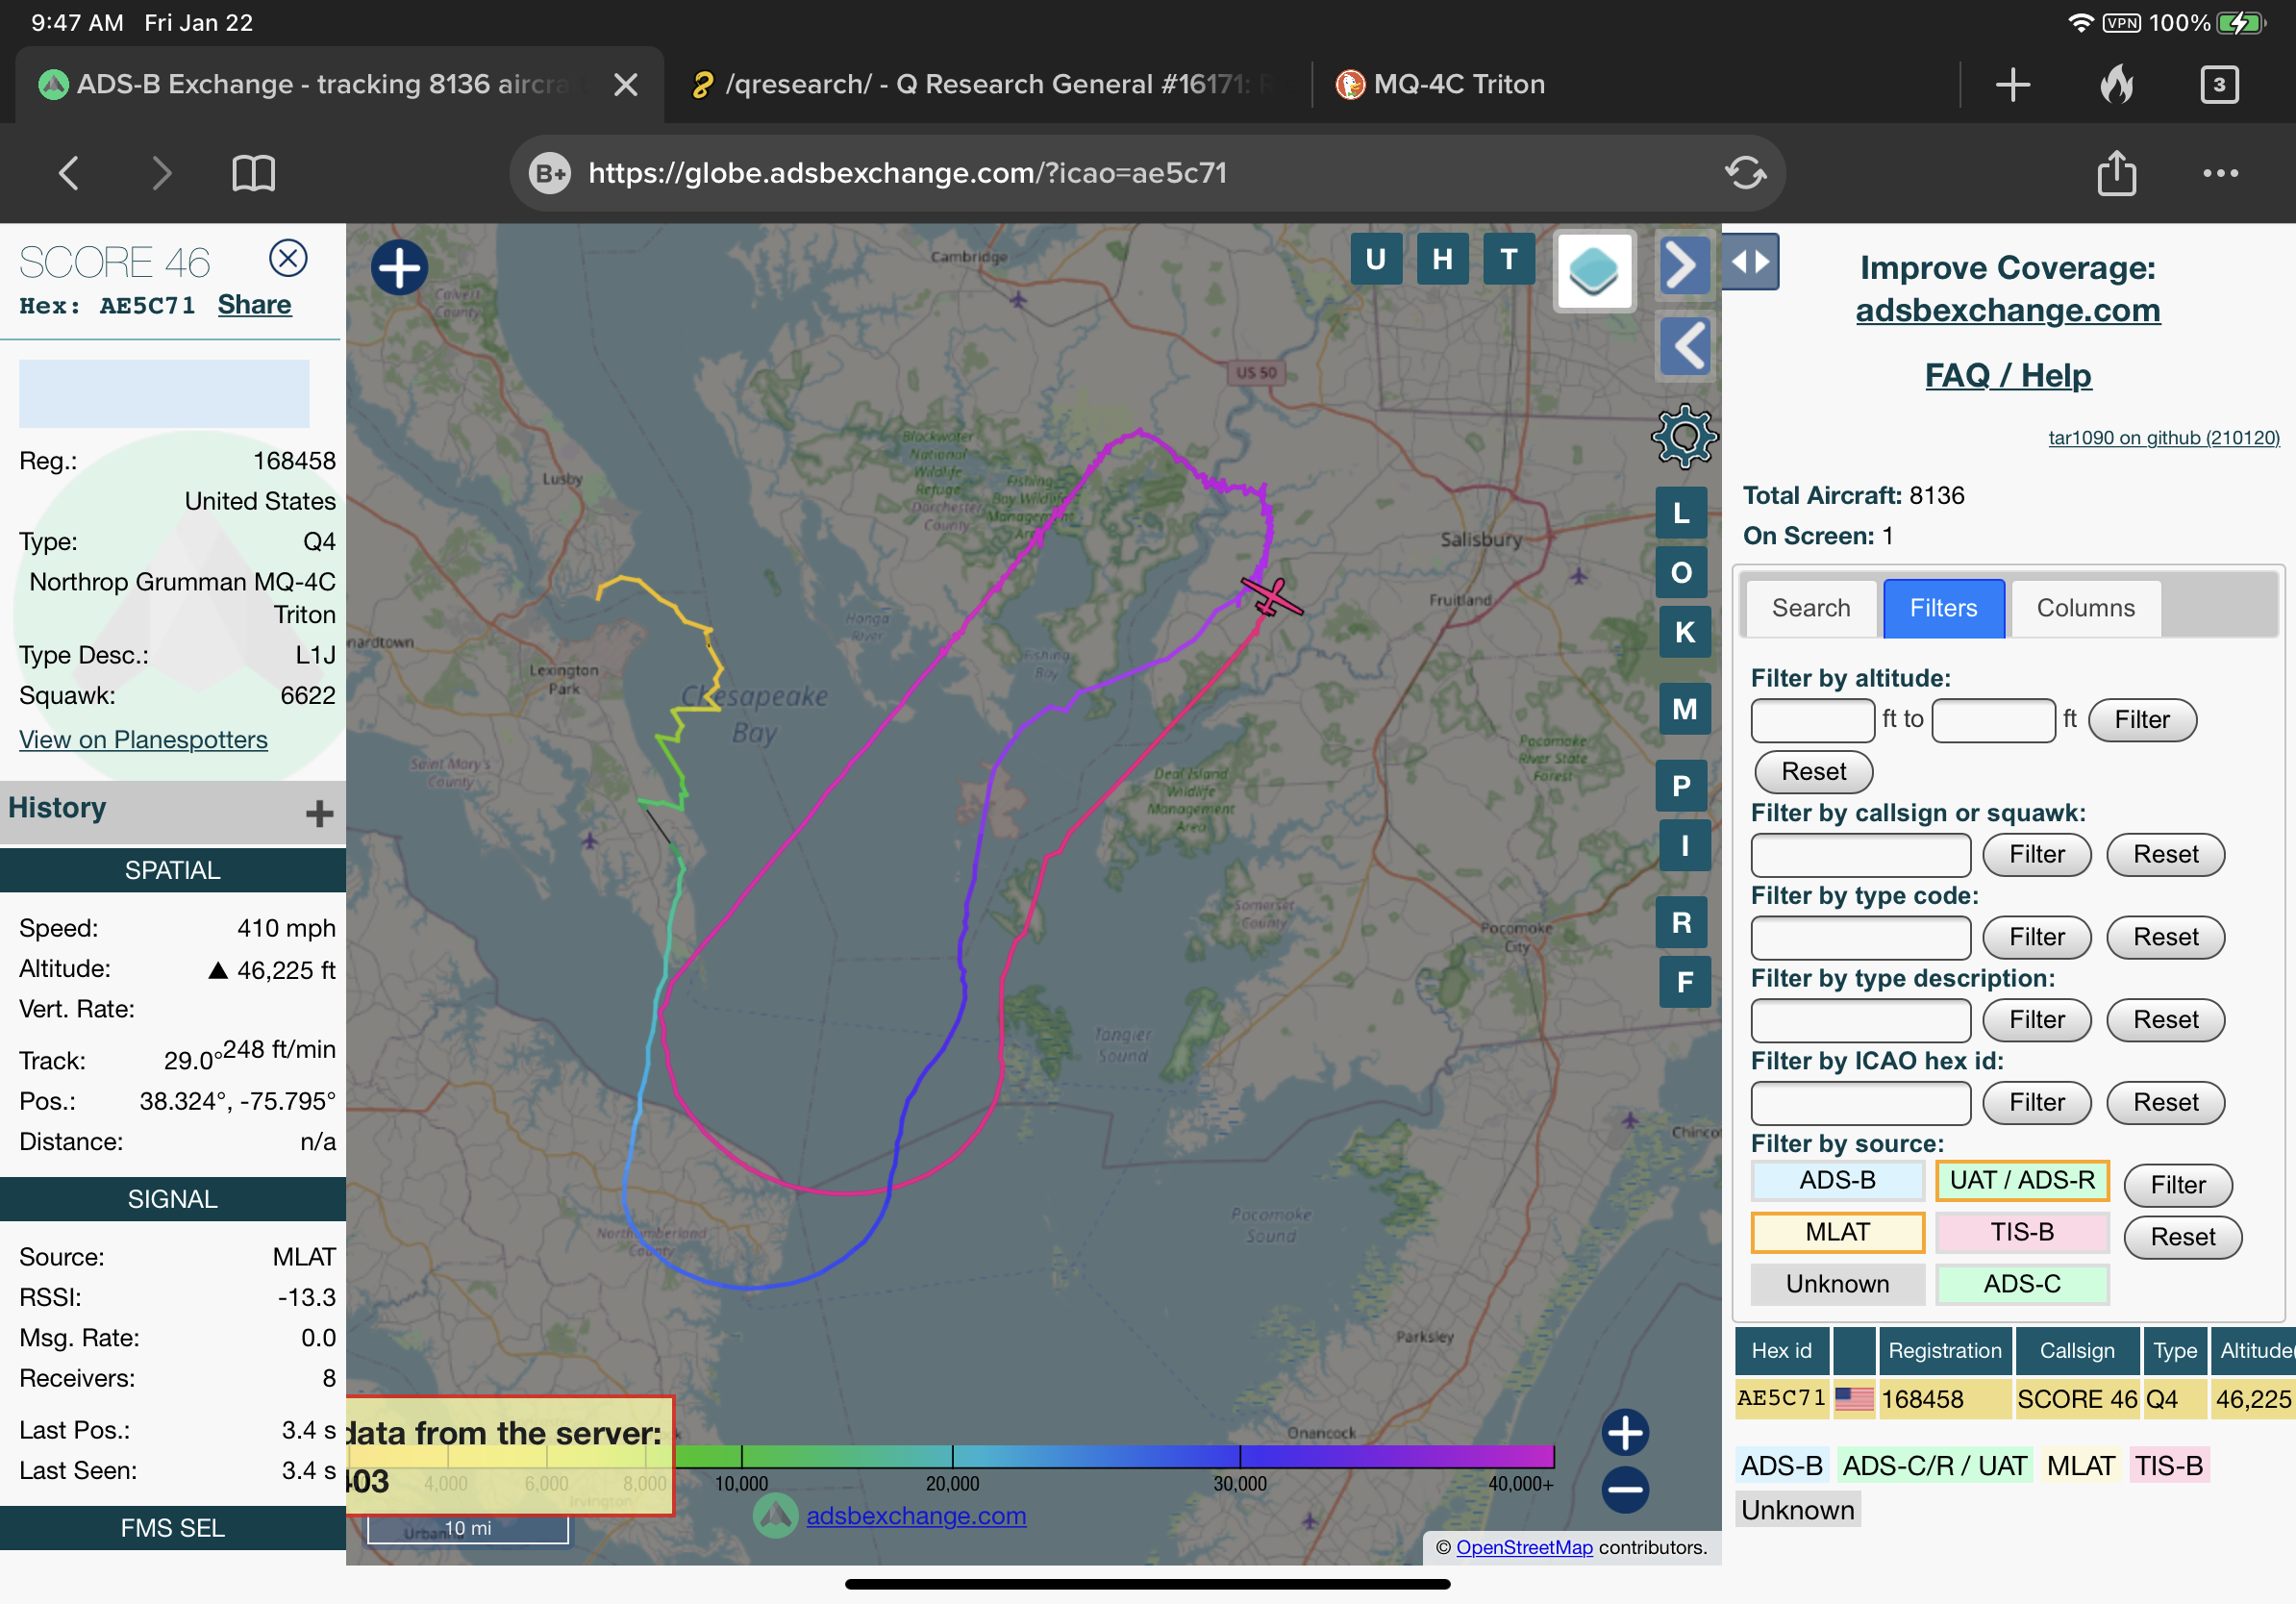Open the map settings gear
Viewport: 2296px width, 1604px height.
[x=1685, y=436]
